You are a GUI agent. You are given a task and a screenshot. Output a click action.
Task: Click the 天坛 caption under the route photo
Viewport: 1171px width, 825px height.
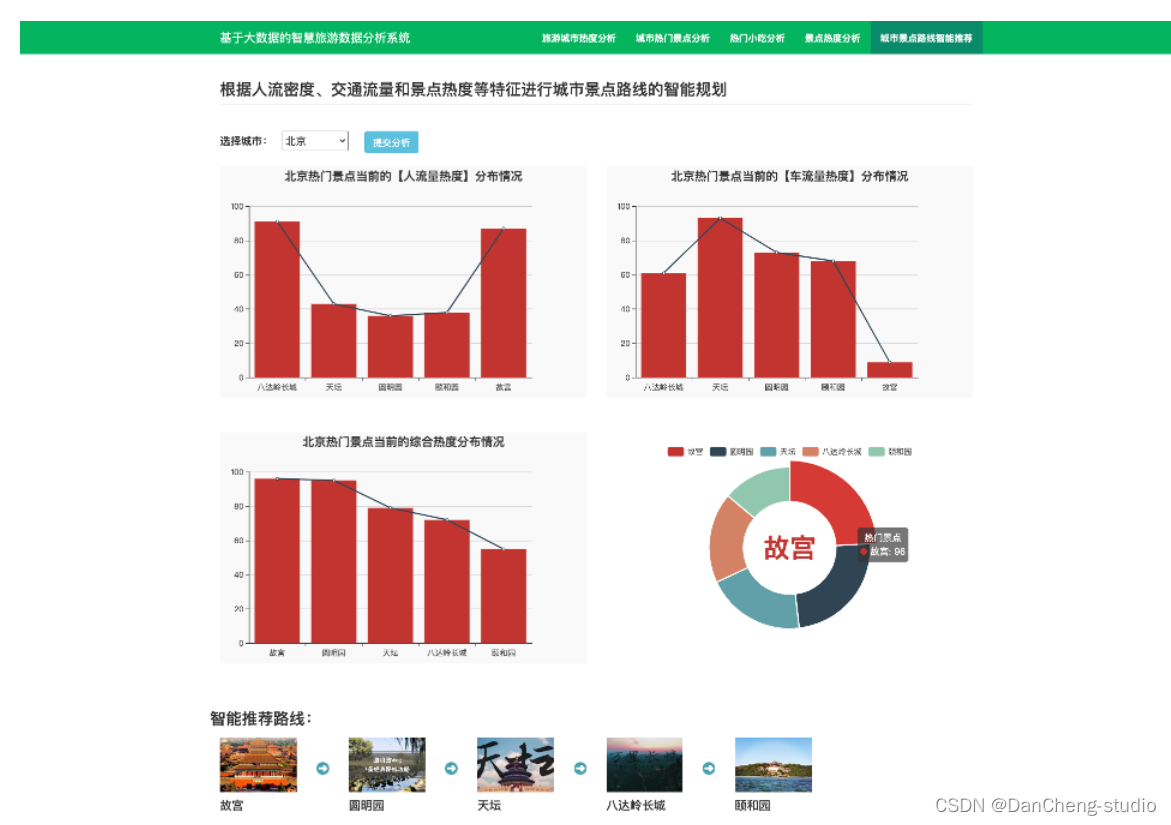click(x=489, y=806)
